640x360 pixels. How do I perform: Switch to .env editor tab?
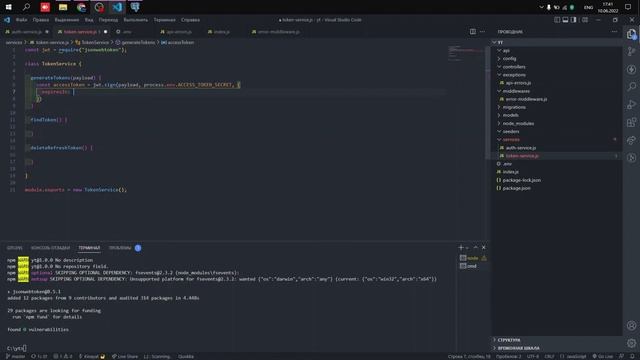[127, 31]
